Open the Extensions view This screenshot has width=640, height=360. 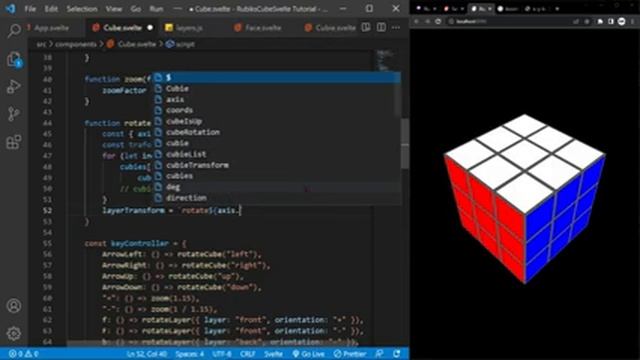tap(14, 142)
